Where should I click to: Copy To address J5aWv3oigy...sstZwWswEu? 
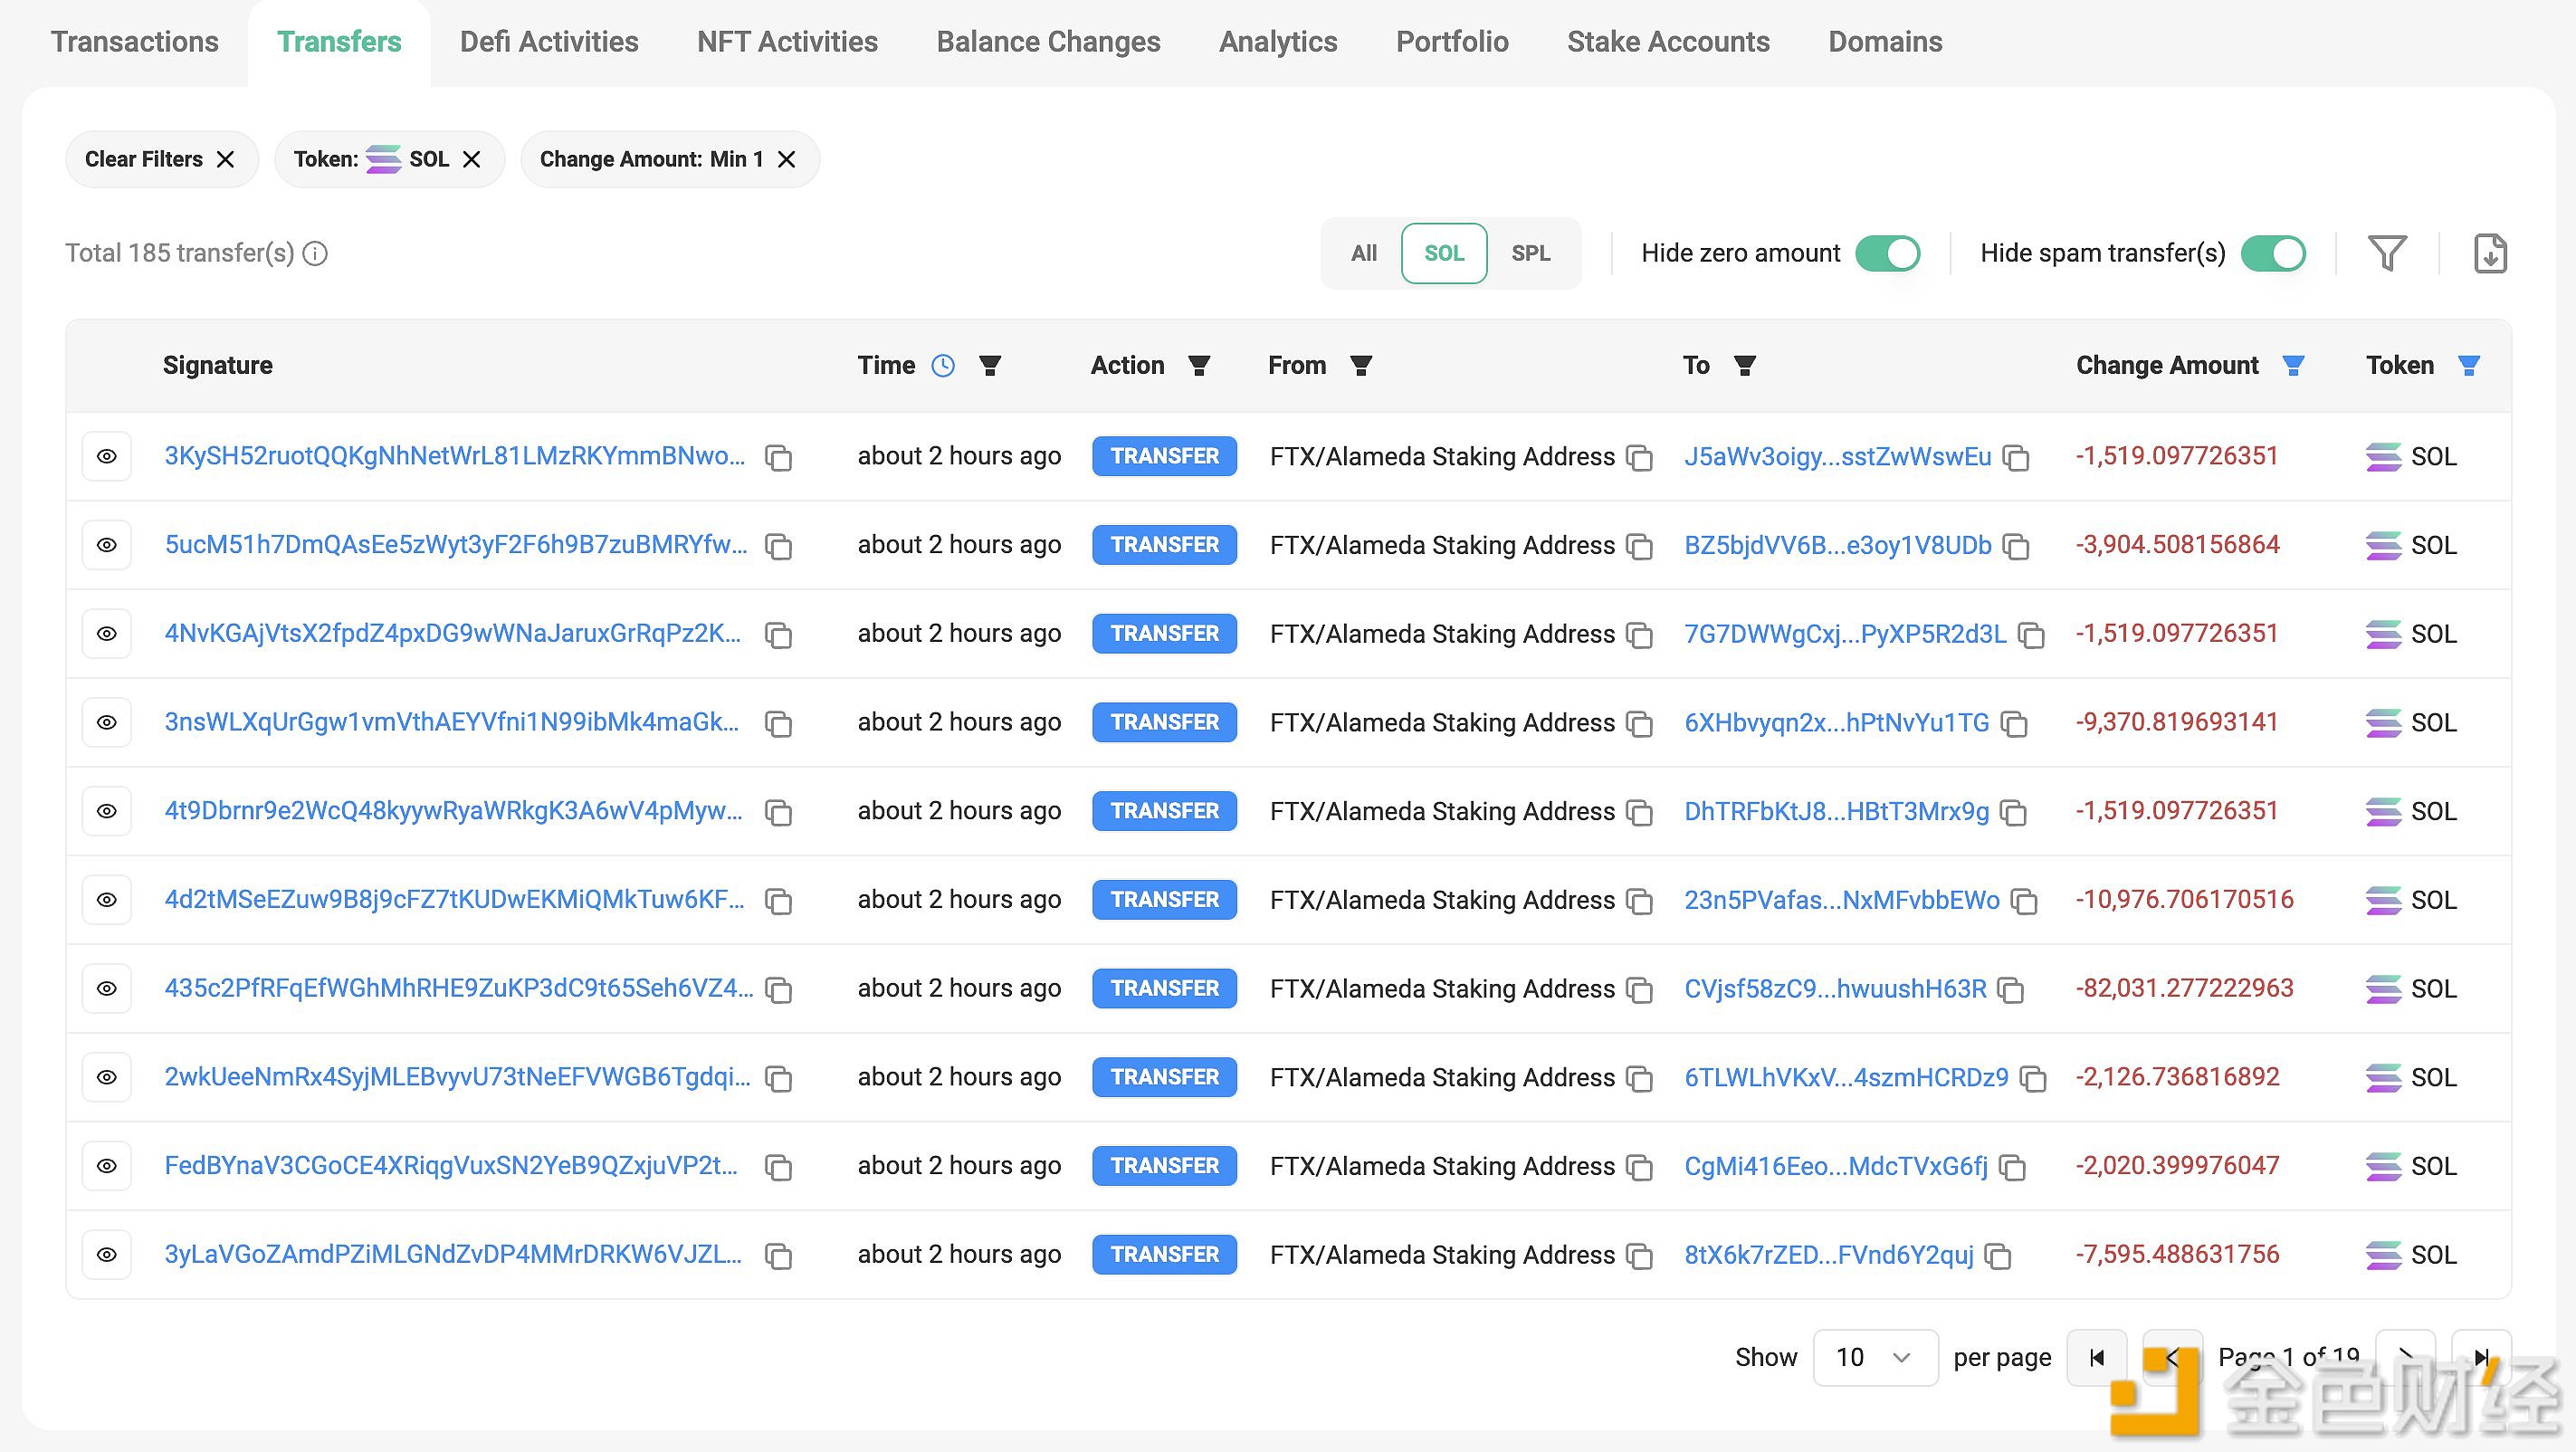coord(2016,458)
